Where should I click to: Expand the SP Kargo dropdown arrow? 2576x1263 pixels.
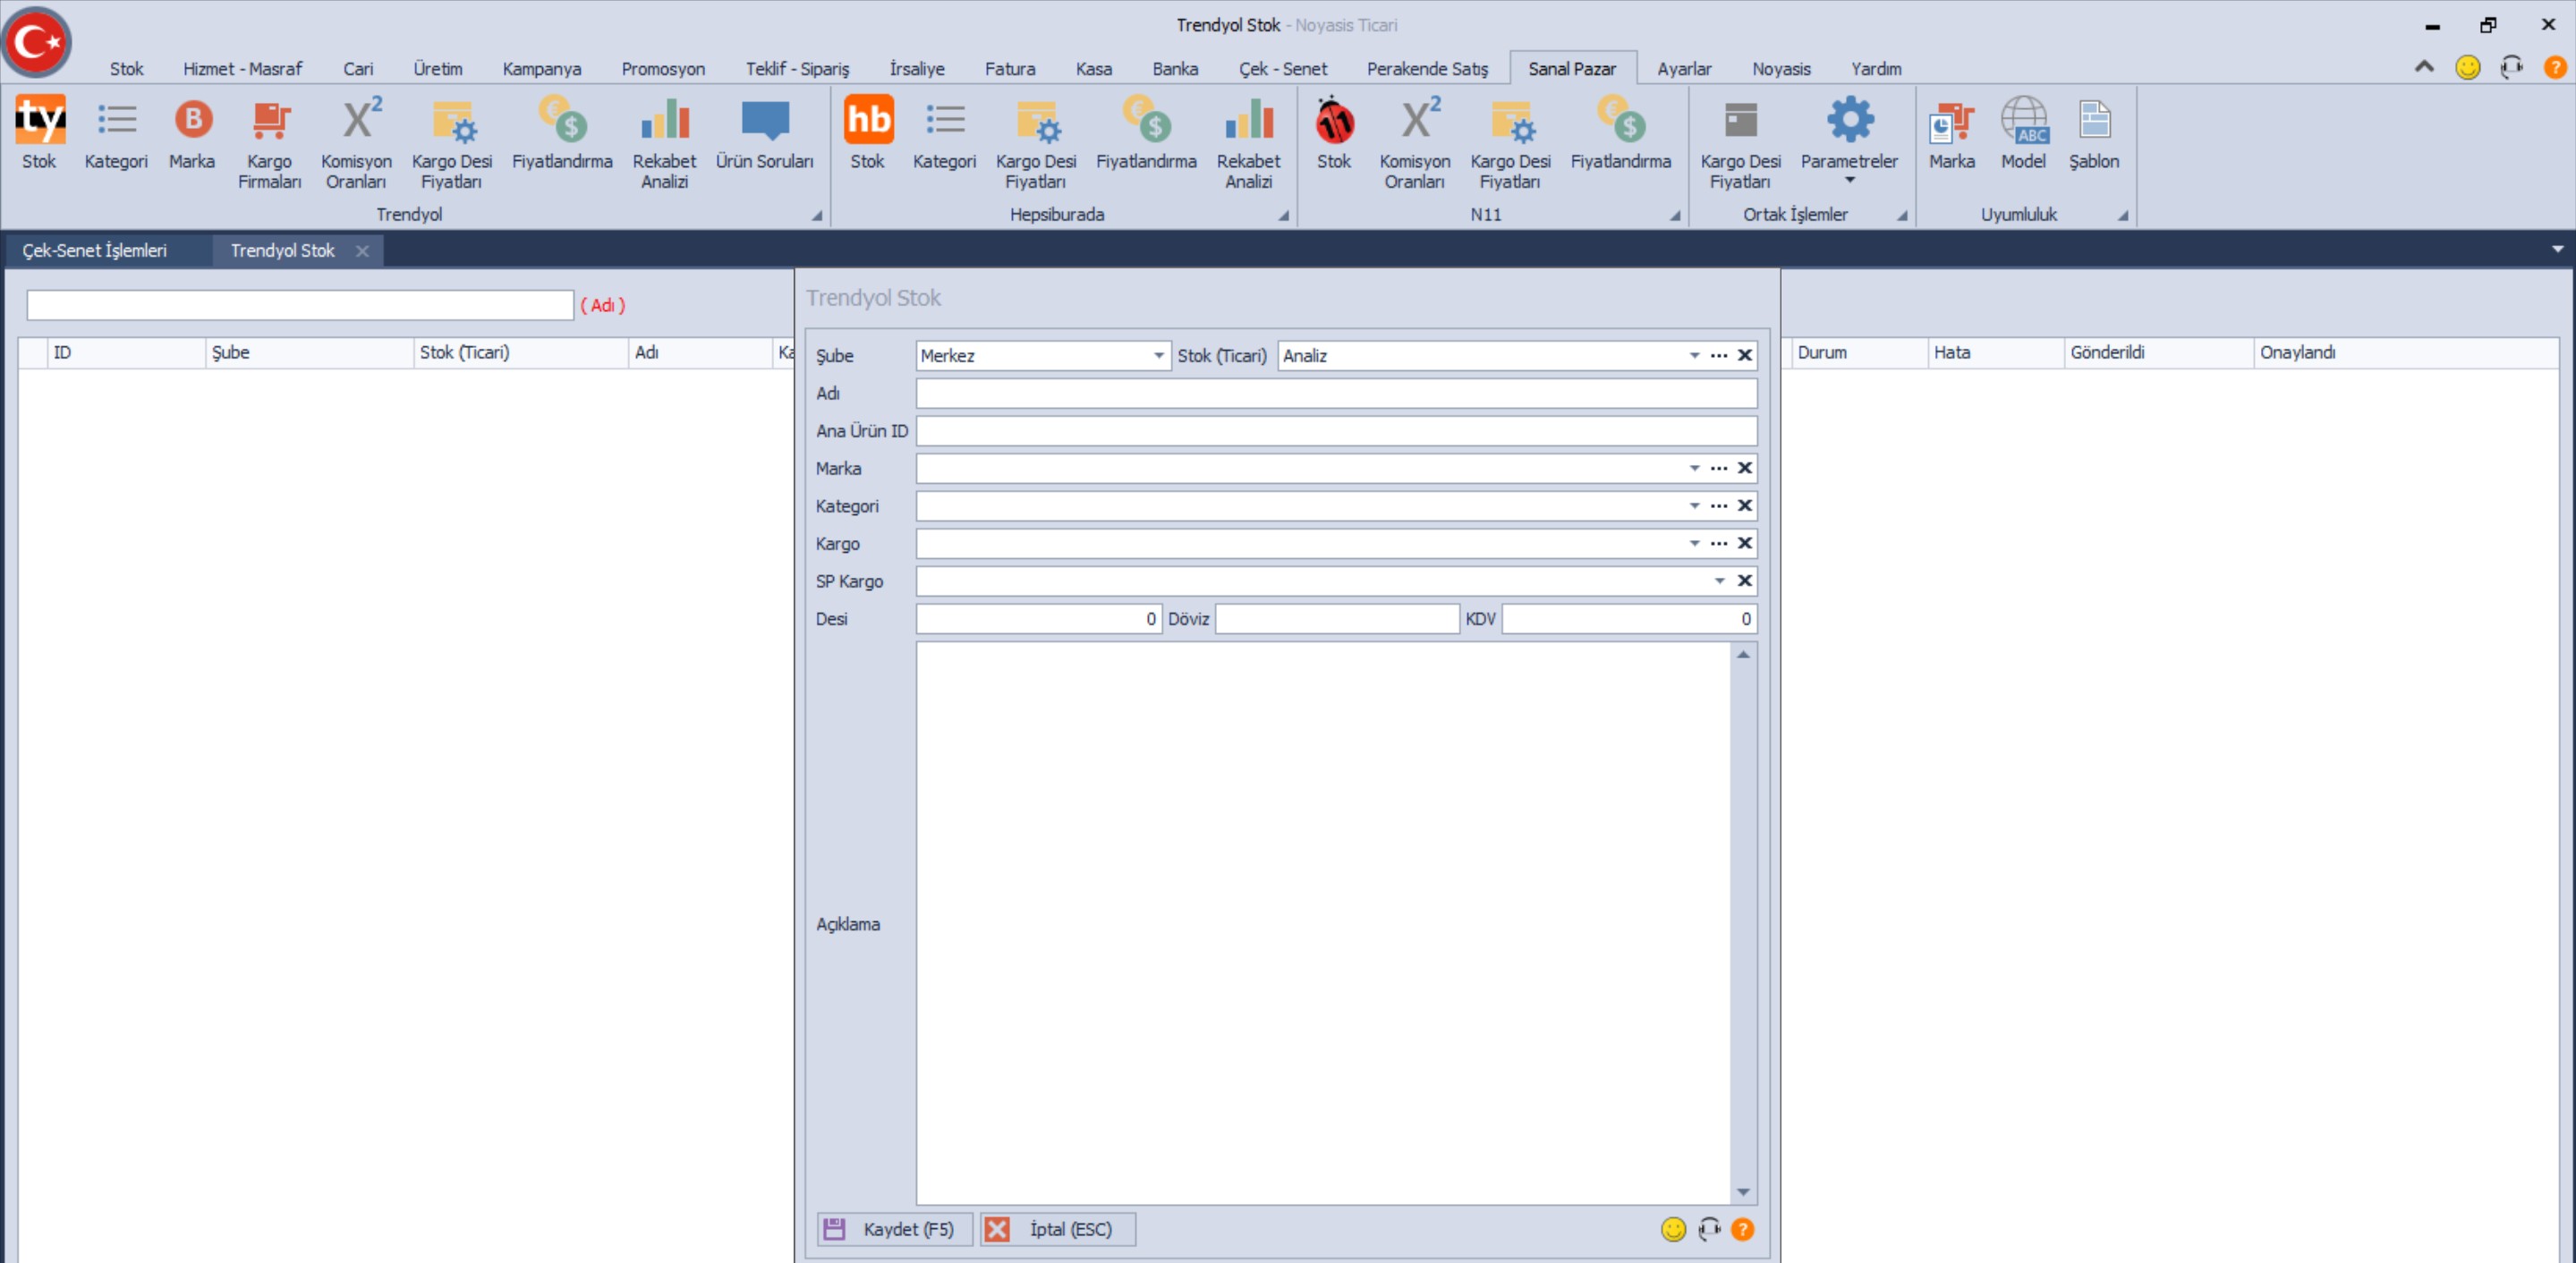pos(1719,581)
